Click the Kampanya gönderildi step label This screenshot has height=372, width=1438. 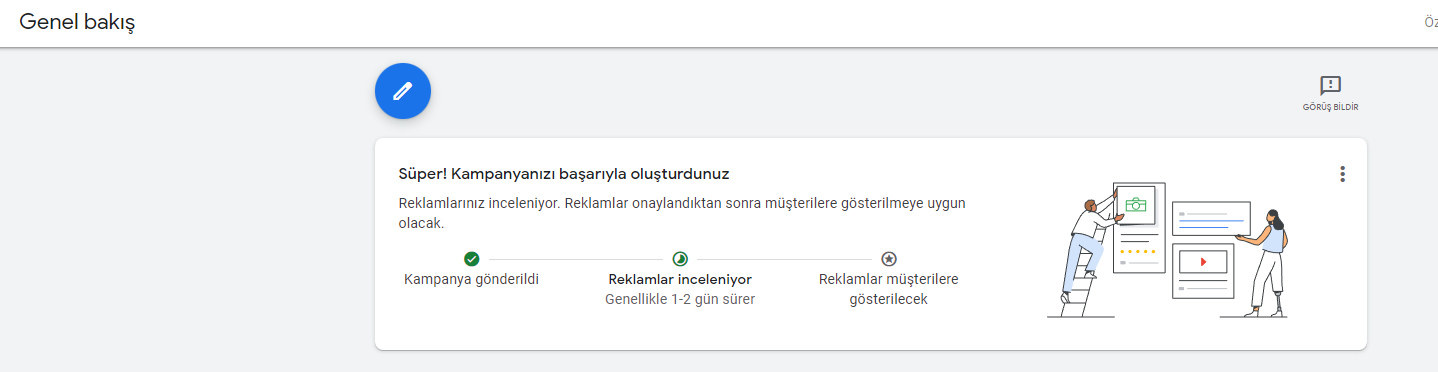(x=472, y=279)
